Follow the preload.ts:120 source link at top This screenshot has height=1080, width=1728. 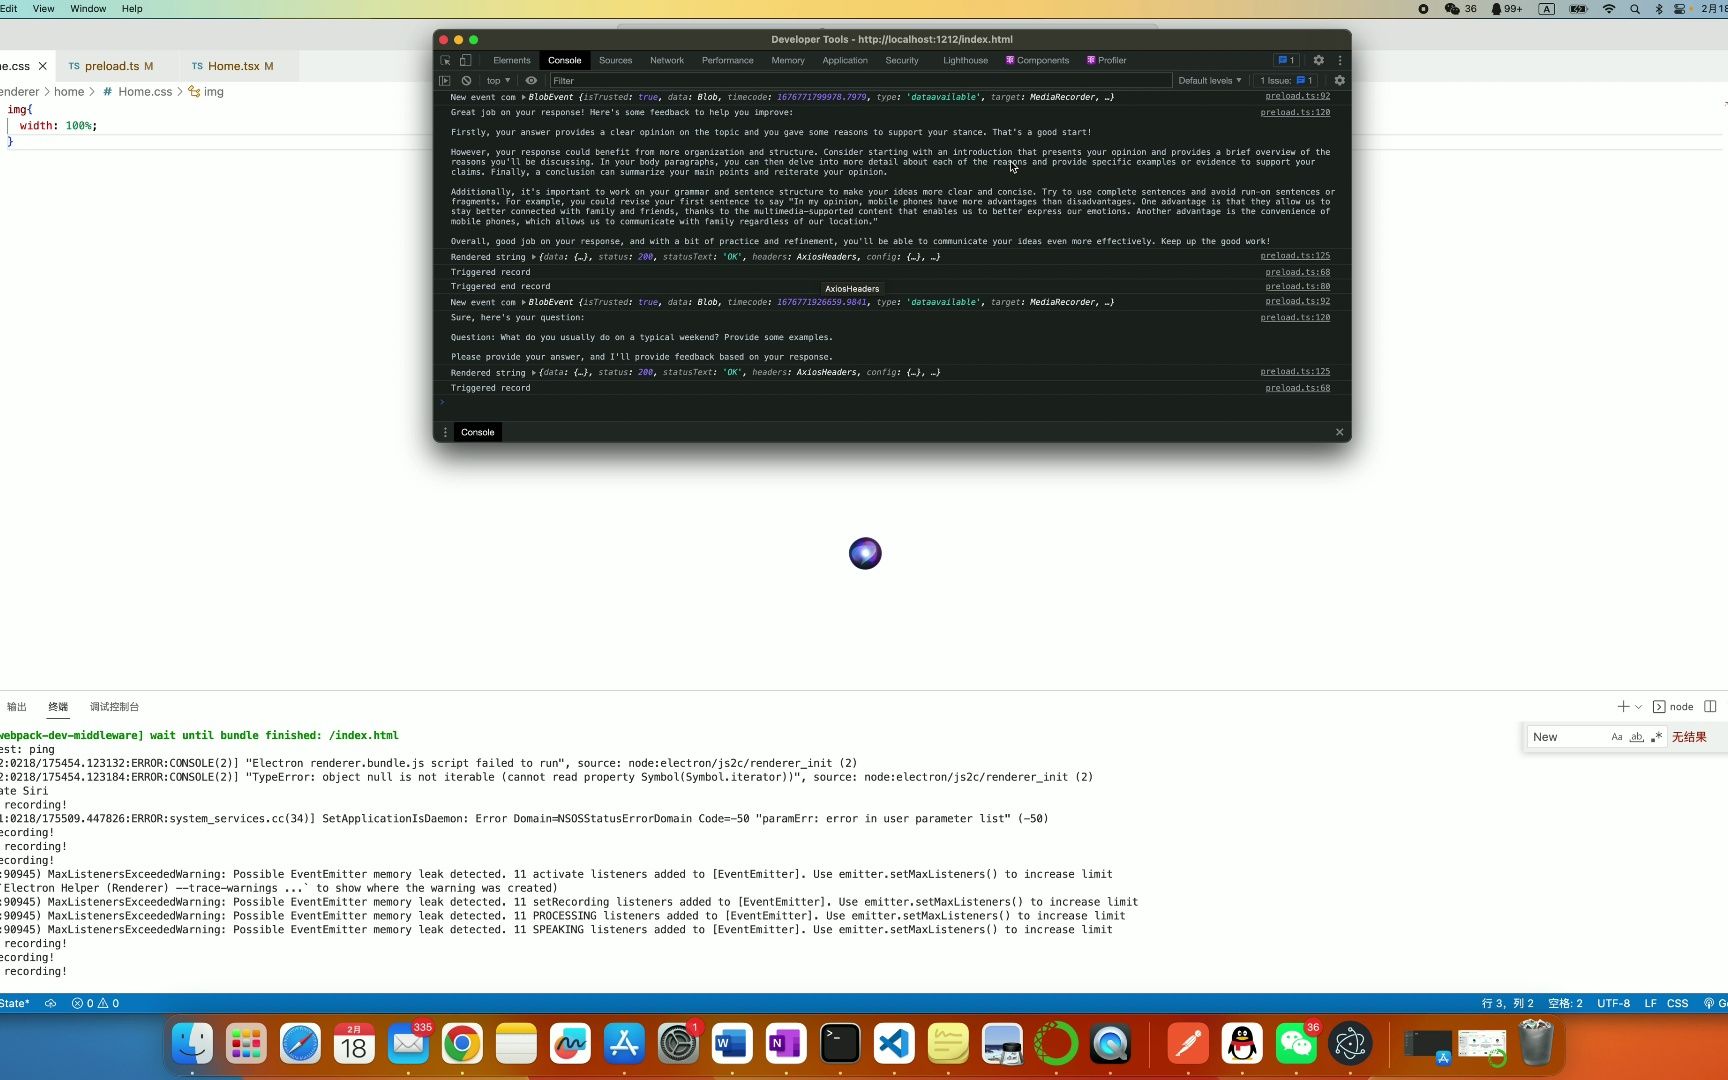pyautogui.click(x=1295, y=112)
